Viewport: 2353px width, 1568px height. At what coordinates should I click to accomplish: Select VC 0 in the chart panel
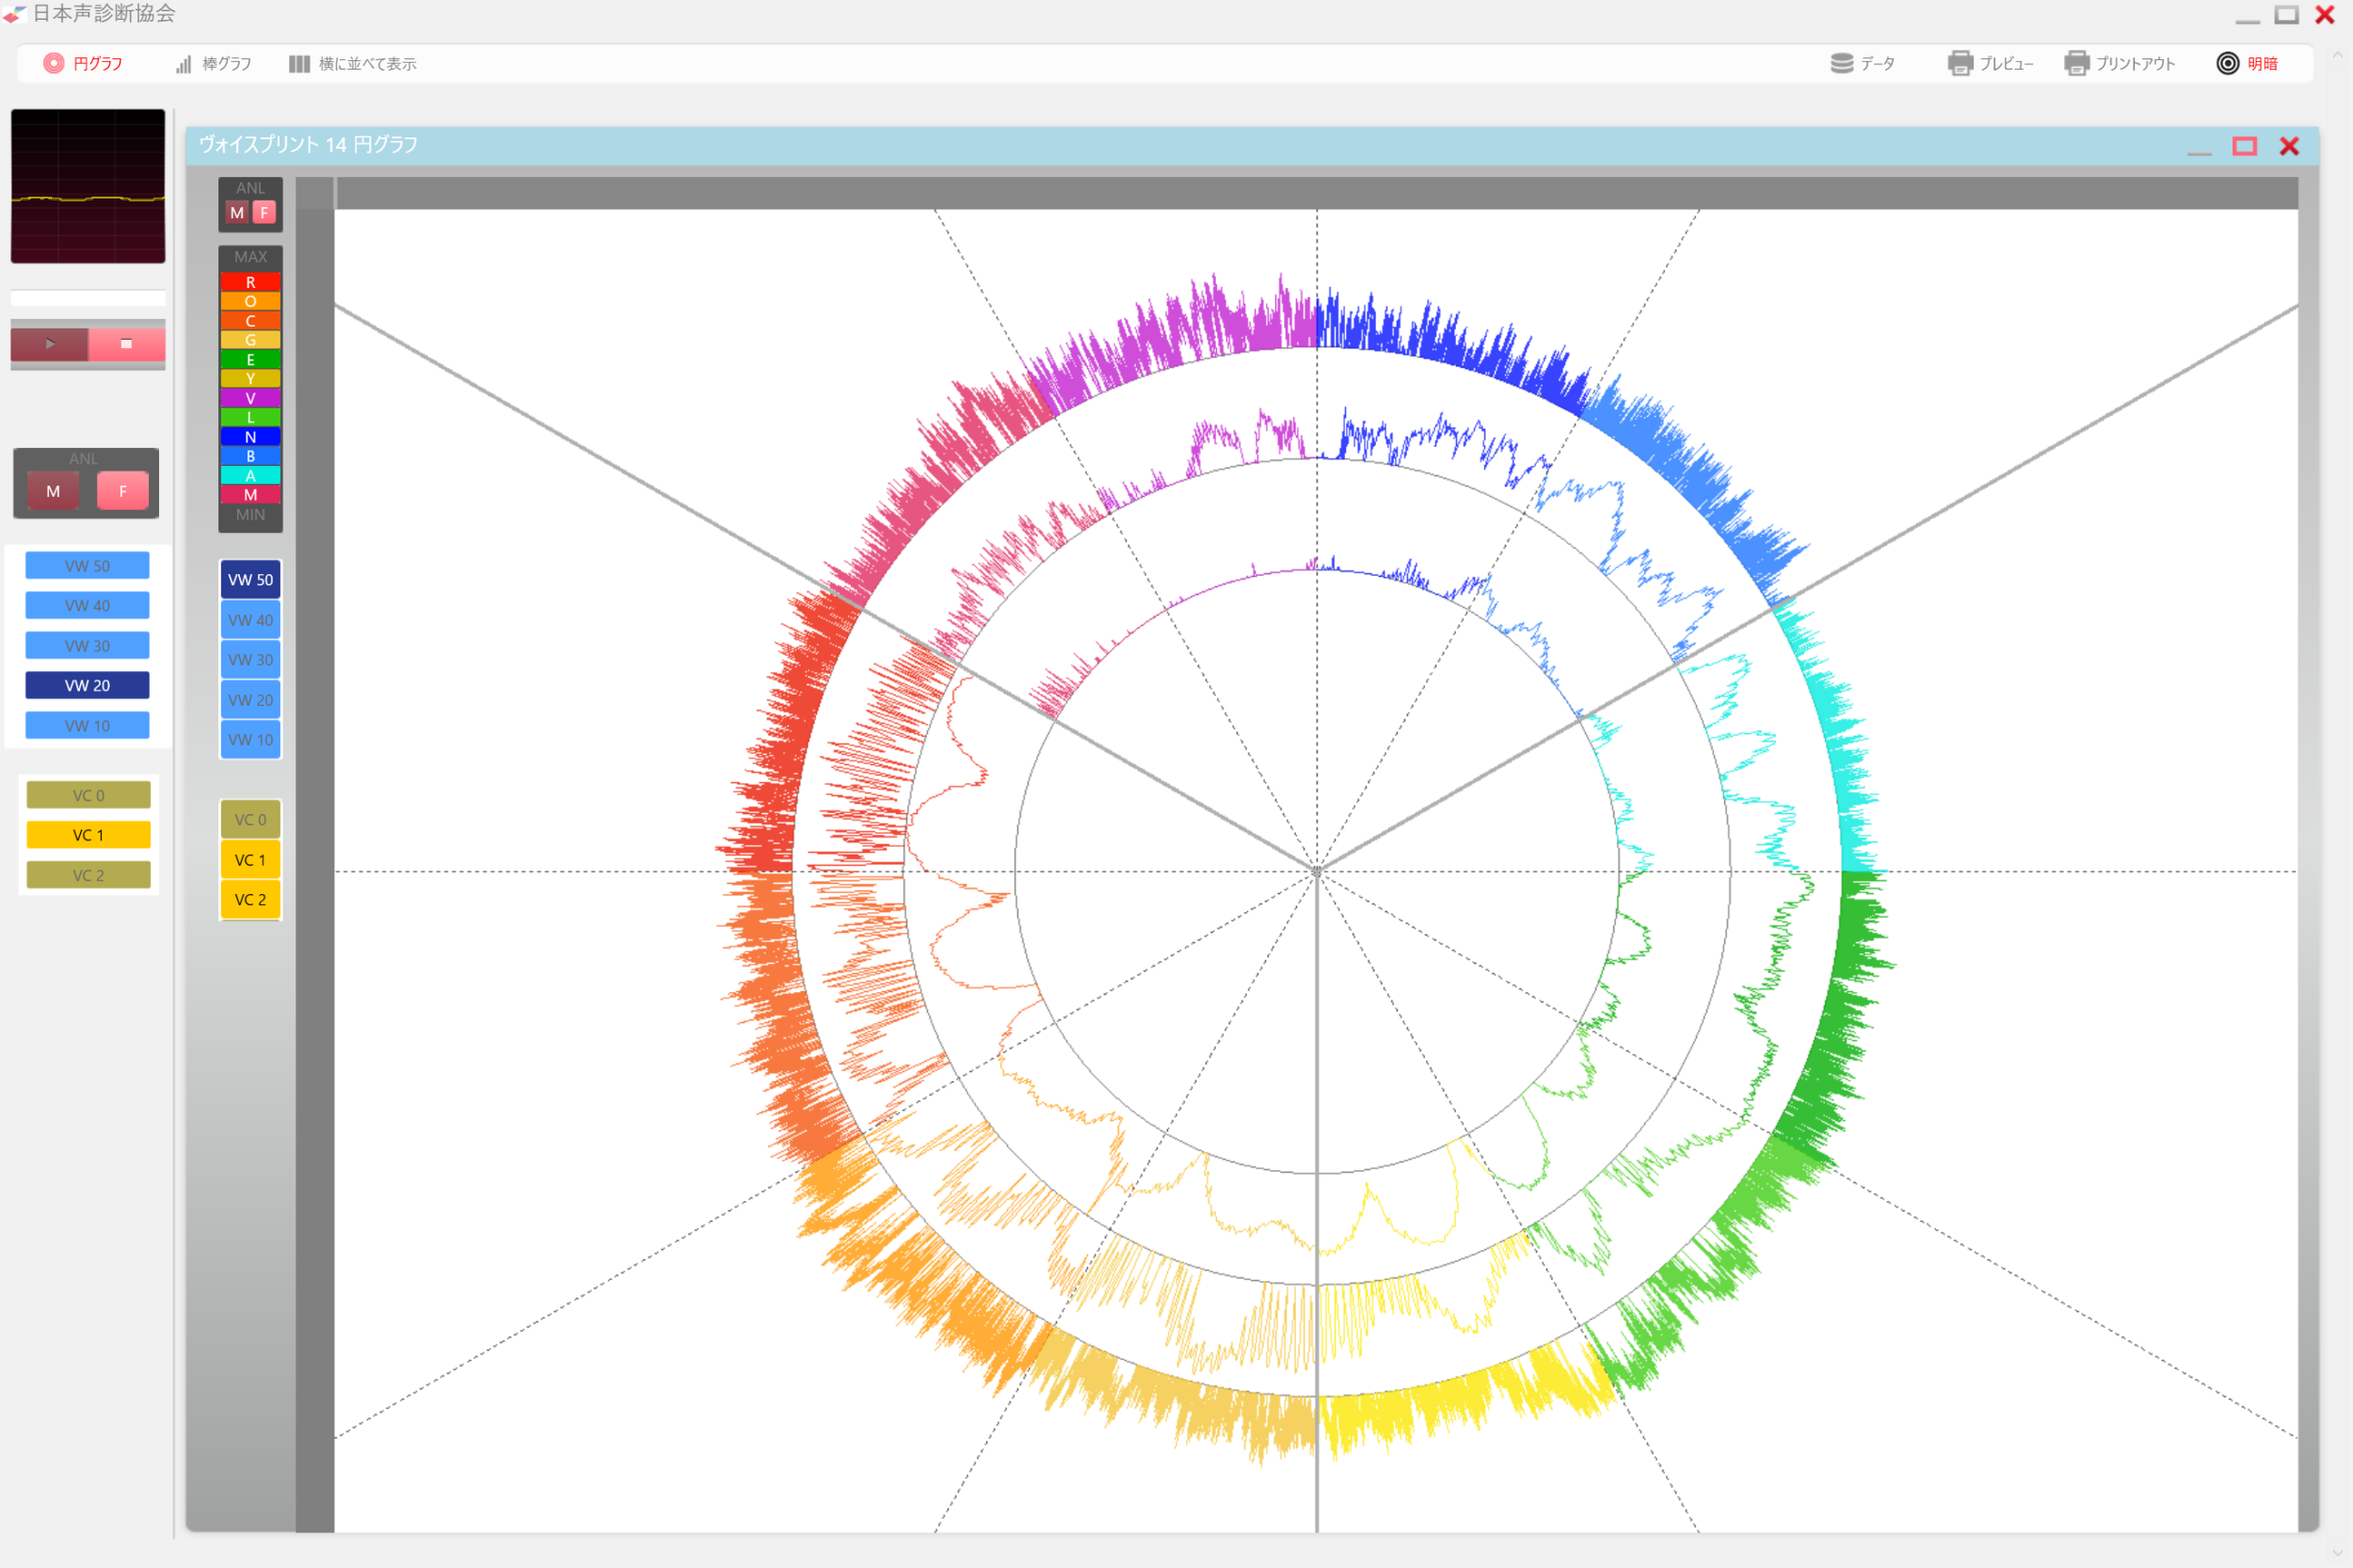250,820
